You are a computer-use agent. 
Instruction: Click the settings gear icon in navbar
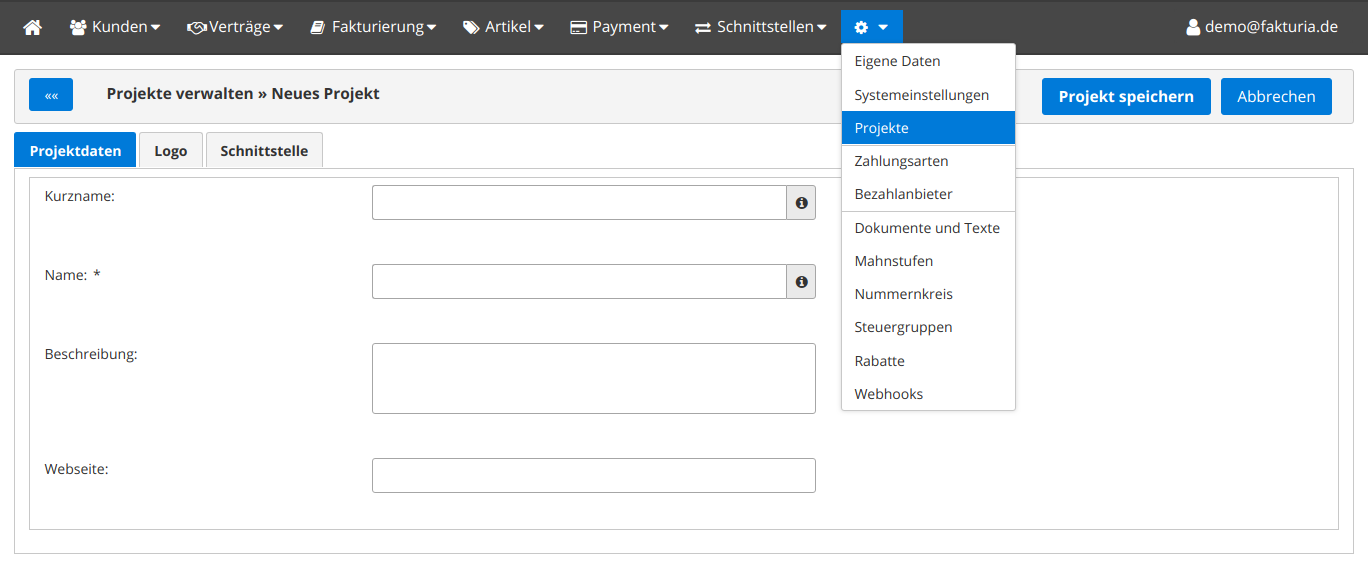[x=862, y=27]
